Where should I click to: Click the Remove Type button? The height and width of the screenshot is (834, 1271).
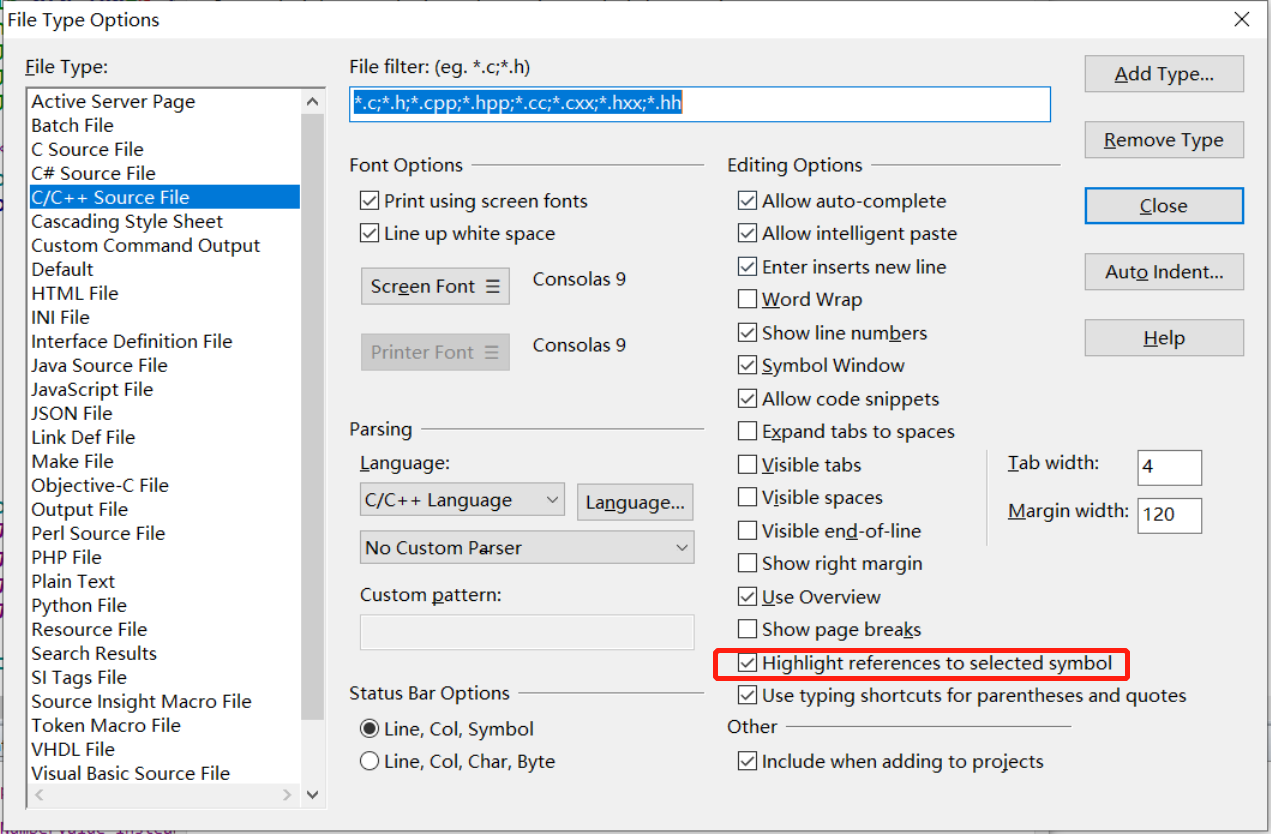tap(1164, 140)
